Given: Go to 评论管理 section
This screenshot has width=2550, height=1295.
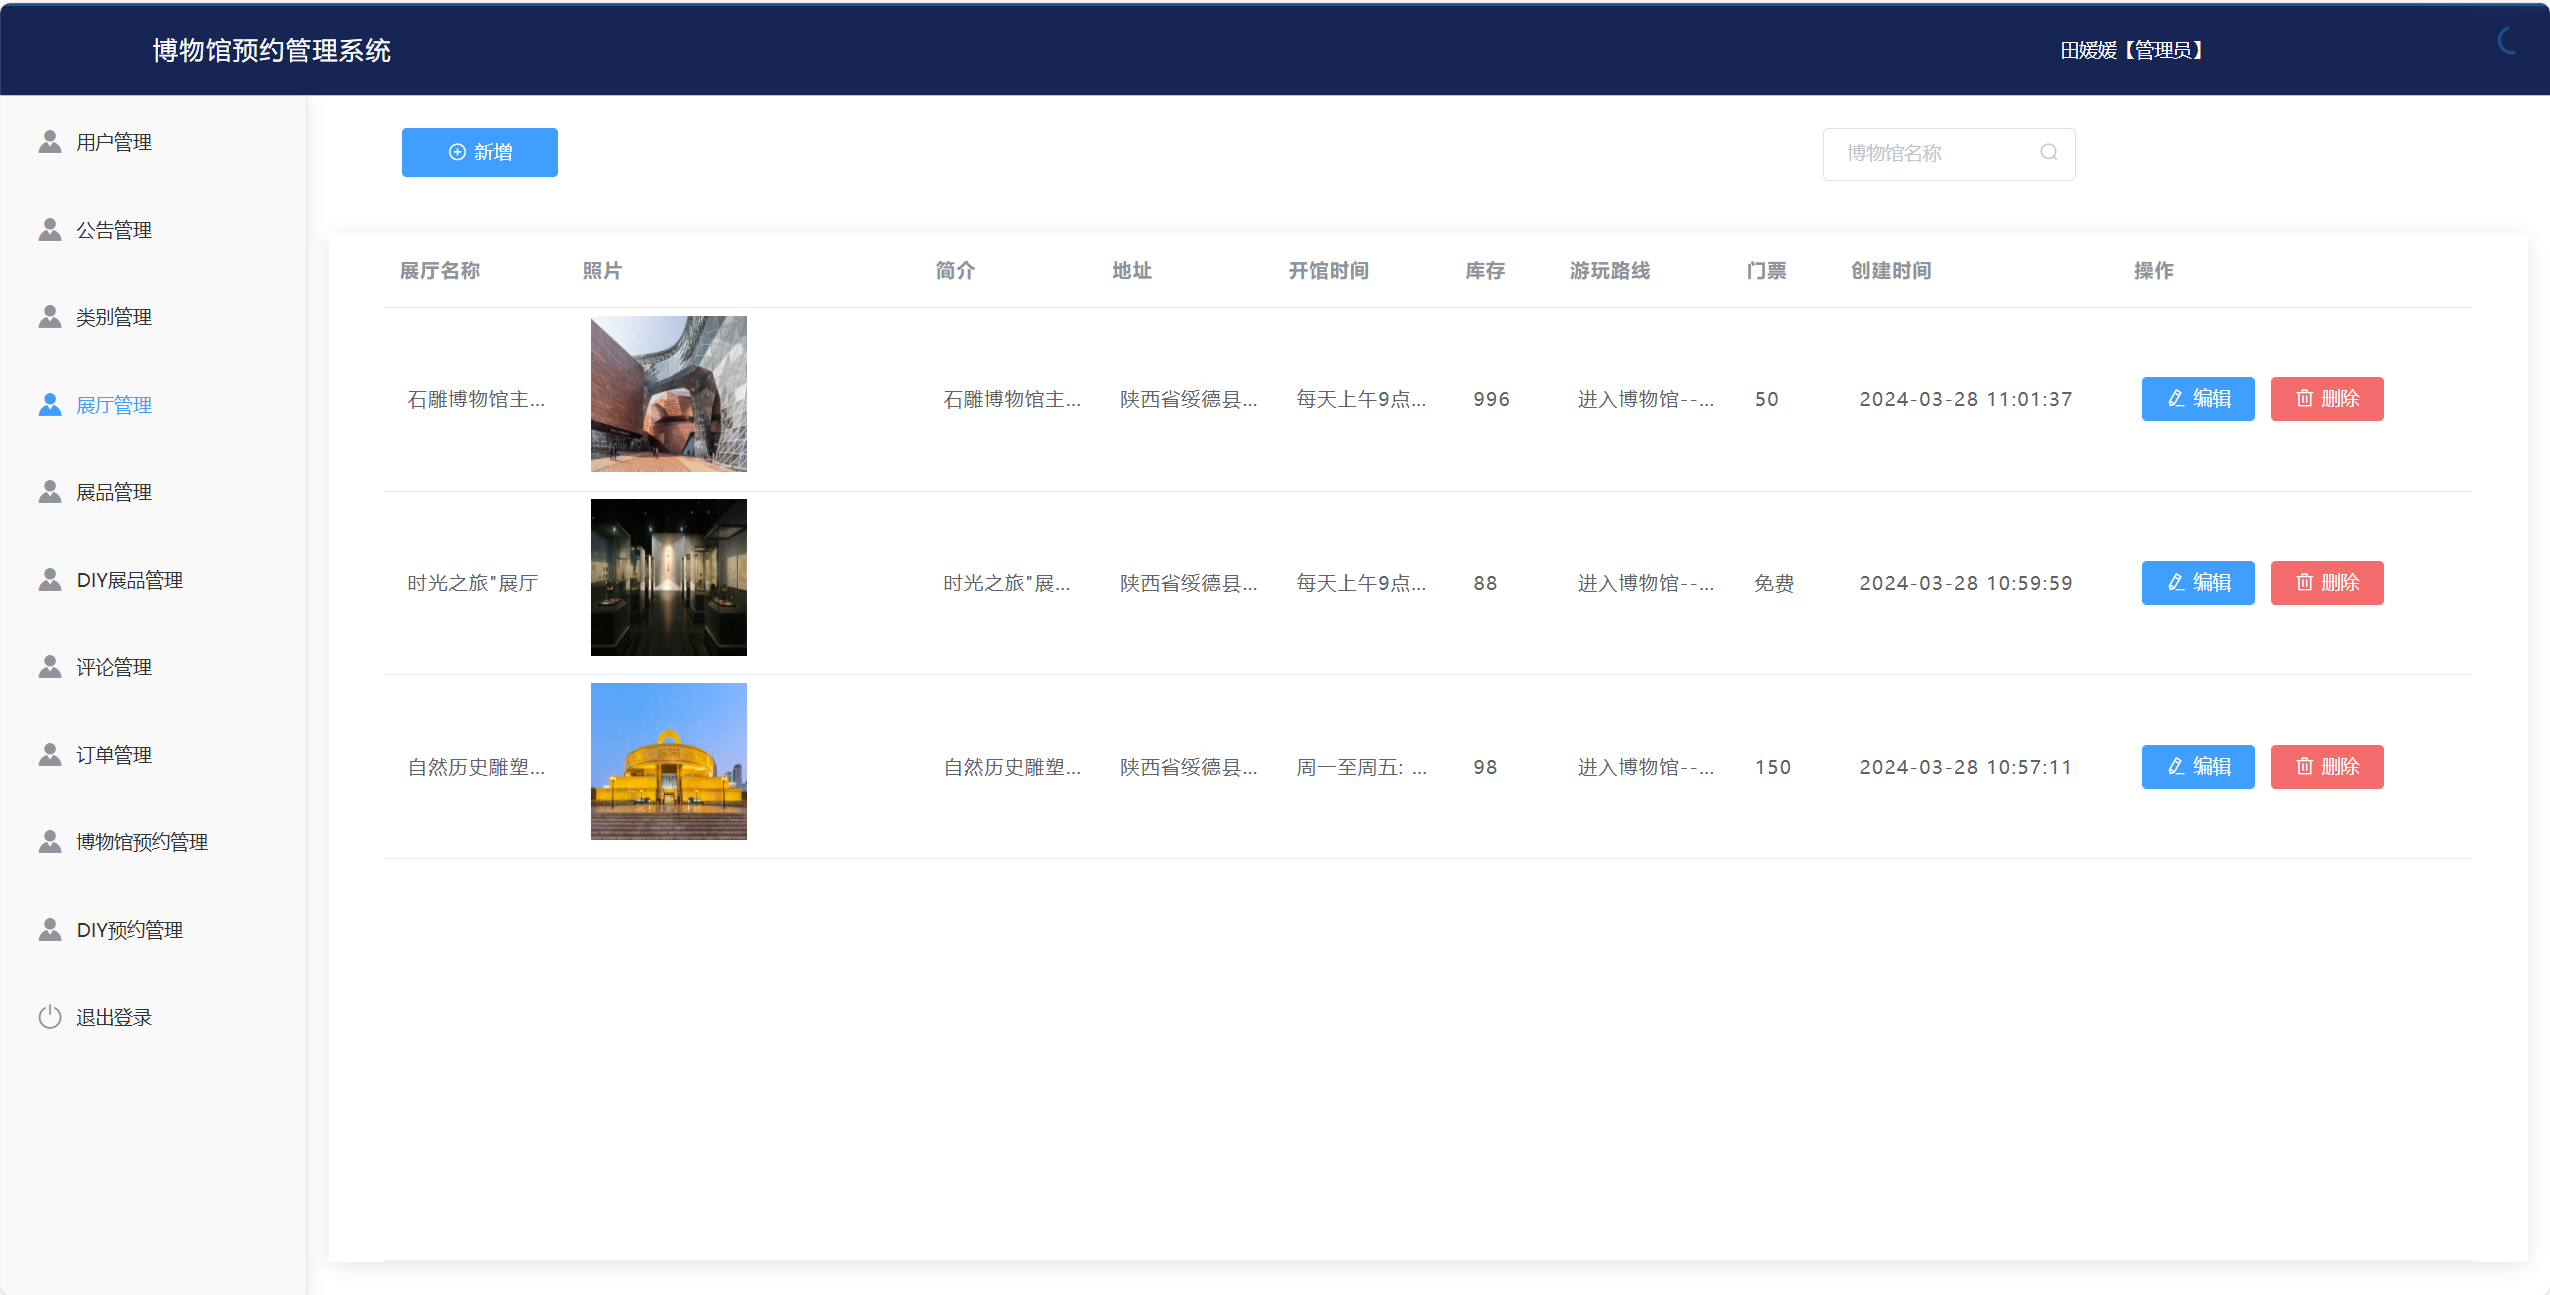Looking at the screenshot, I should click(114, 667).
